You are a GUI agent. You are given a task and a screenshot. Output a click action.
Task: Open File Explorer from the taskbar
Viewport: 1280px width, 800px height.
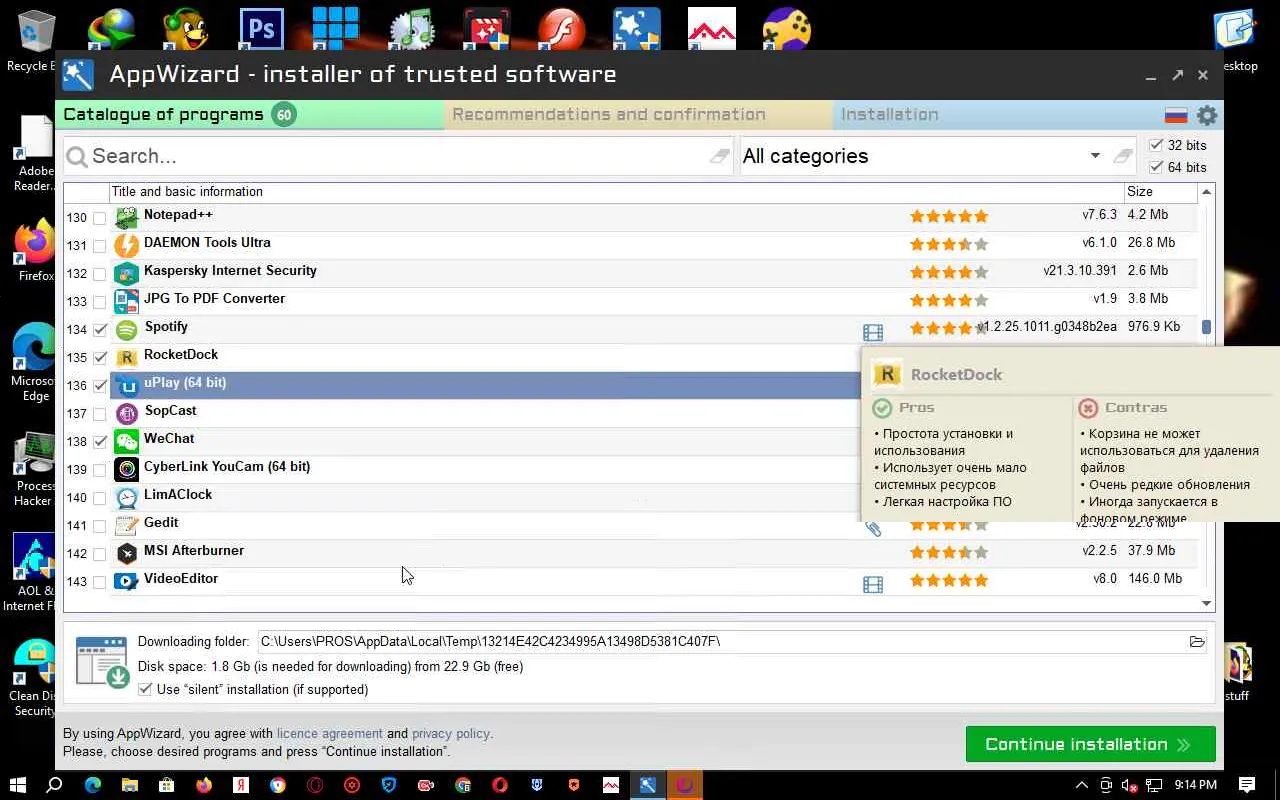pos(130,785)
